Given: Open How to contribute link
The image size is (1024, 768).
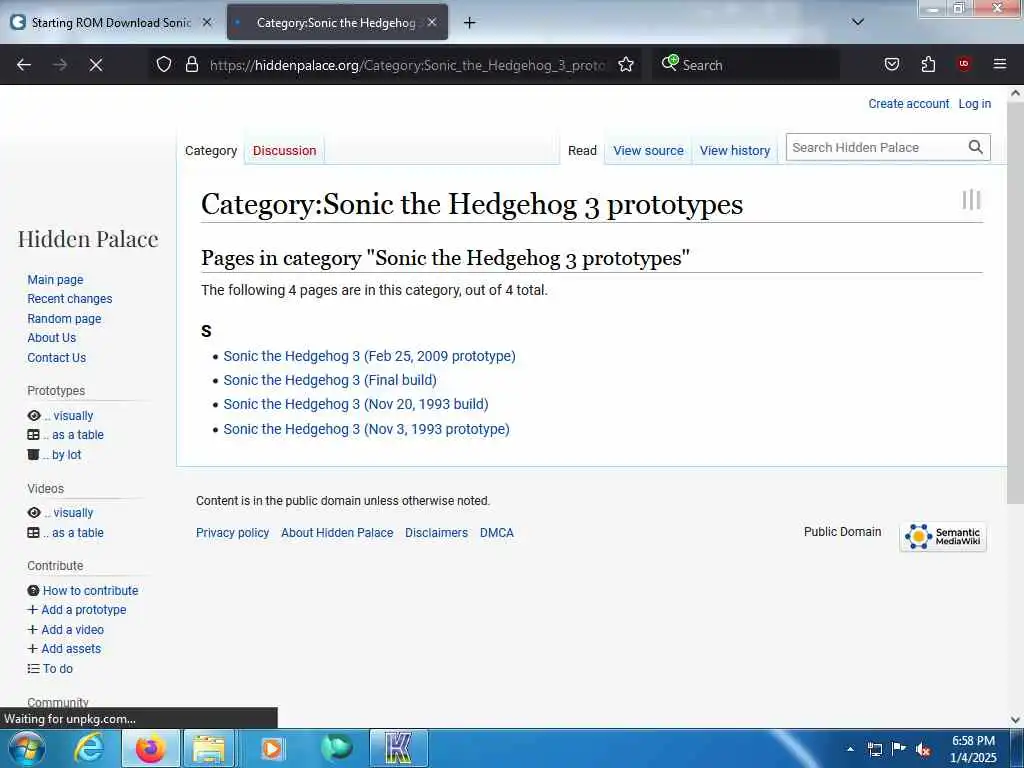Looking at the screenshot, I should (91, 590).
